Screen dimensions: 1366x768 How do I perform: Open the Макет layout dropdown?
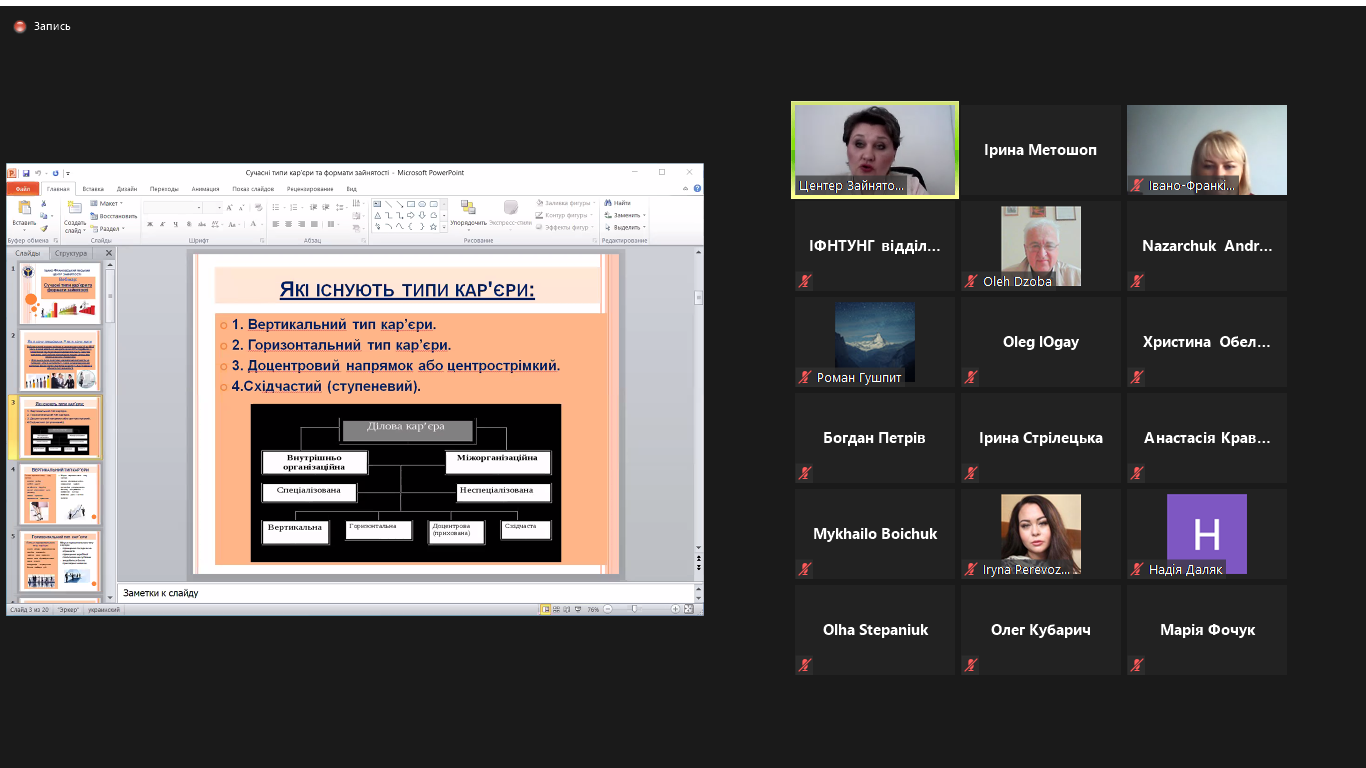[x=106, y=203]
